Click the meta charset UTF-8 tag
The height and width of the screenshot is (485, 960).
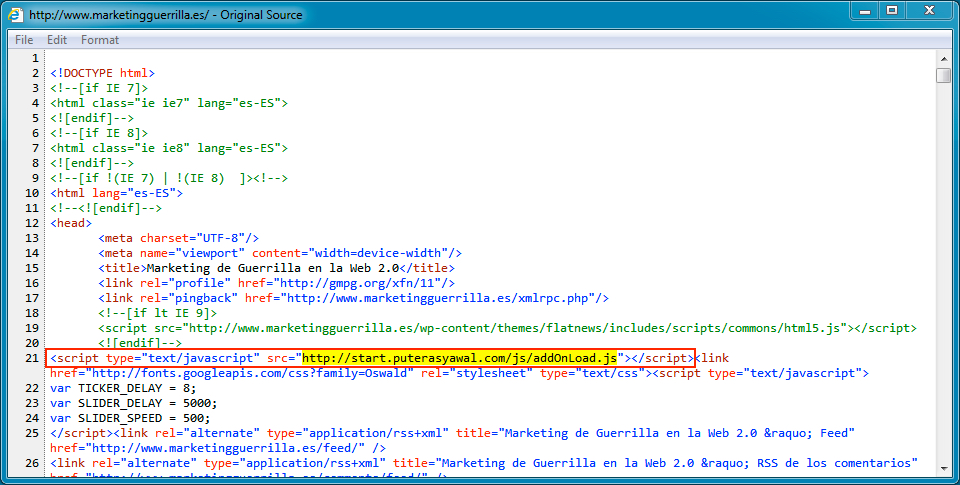click(179, 238)
